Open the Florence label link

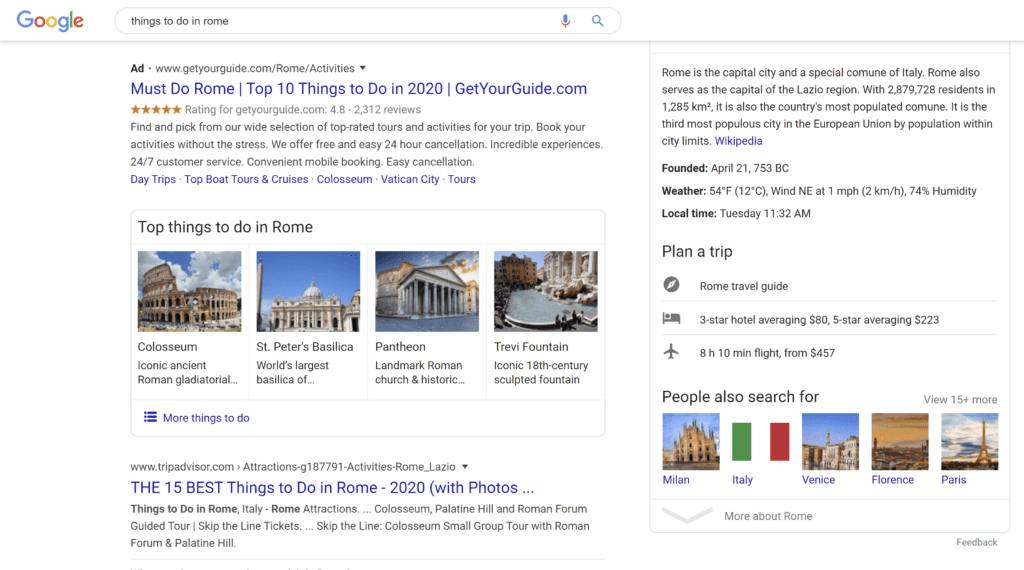click(x=893, y=480)
